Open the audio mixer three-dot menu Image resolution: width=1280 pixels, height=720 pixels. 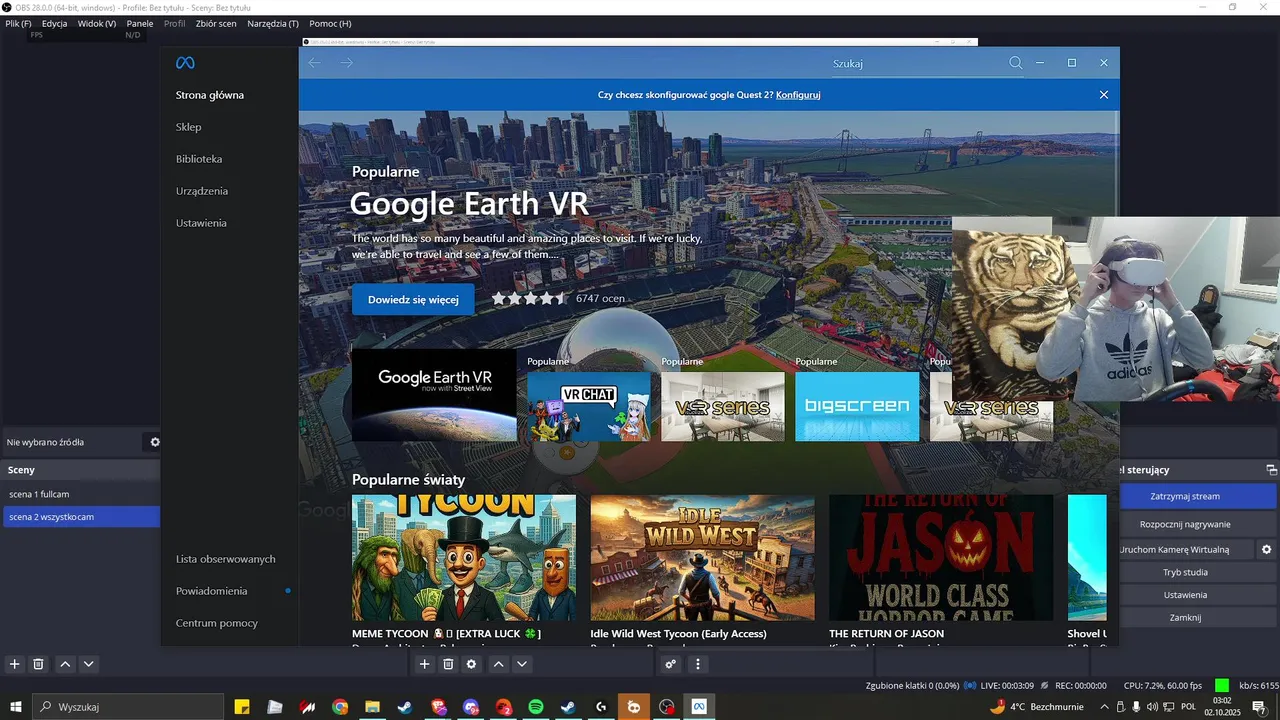coord(698,664)
